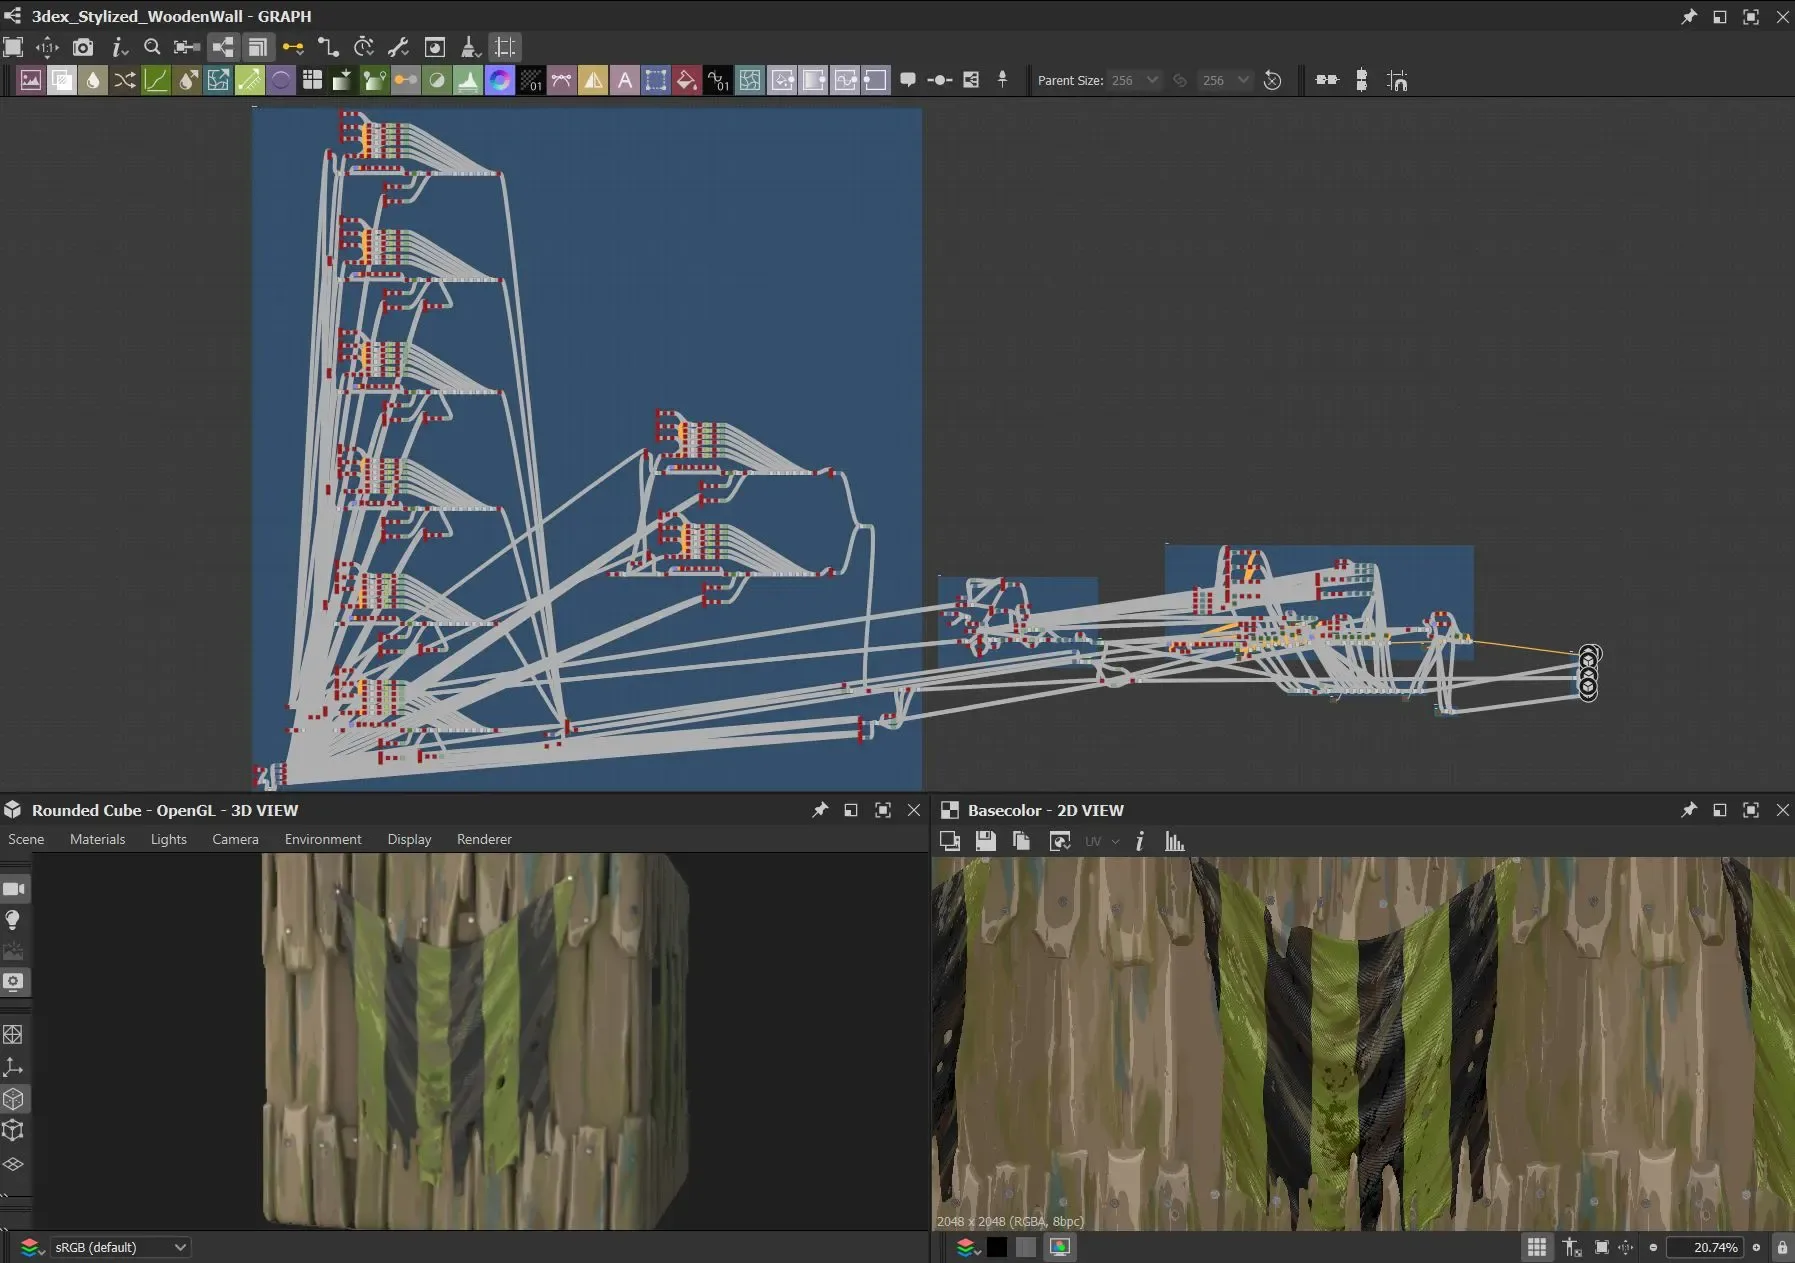Add a Transformation 2D node

[x=656, y=80]
